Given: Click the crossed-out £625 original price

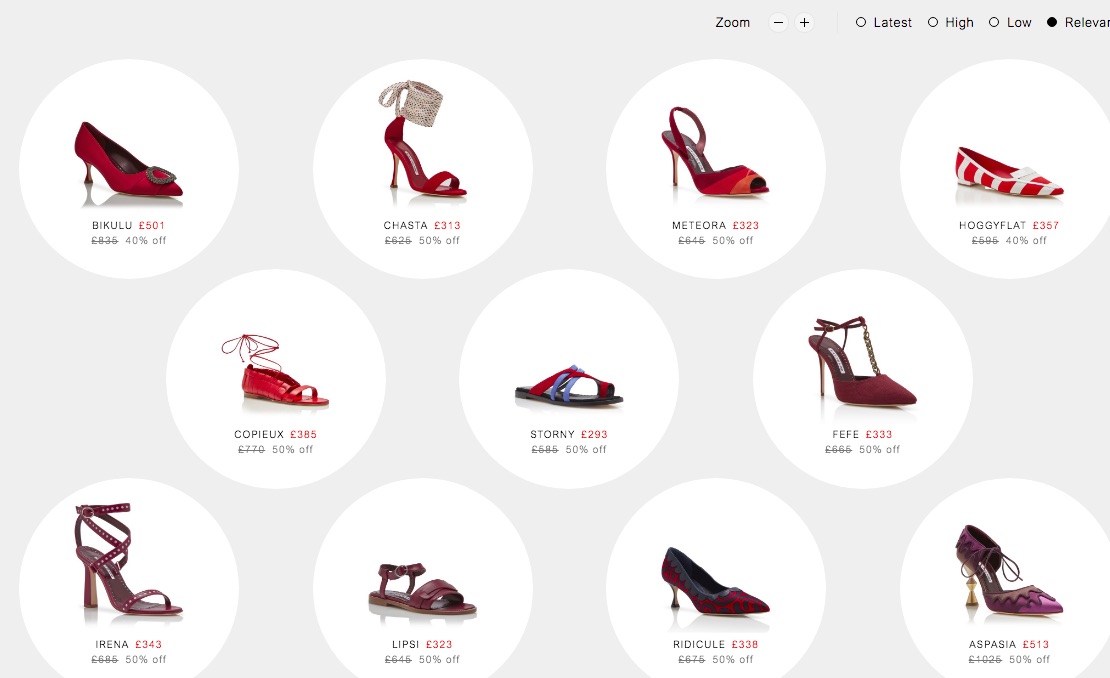Looking at the screenshot, I should pos(398,241).
